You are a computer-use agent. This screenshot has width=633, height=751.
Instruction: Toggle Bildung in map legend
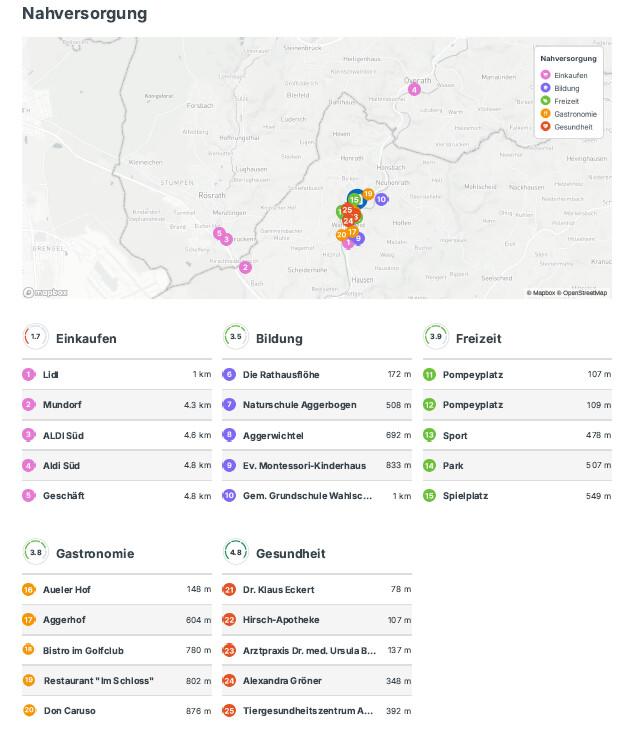click(x=565, y=89)
